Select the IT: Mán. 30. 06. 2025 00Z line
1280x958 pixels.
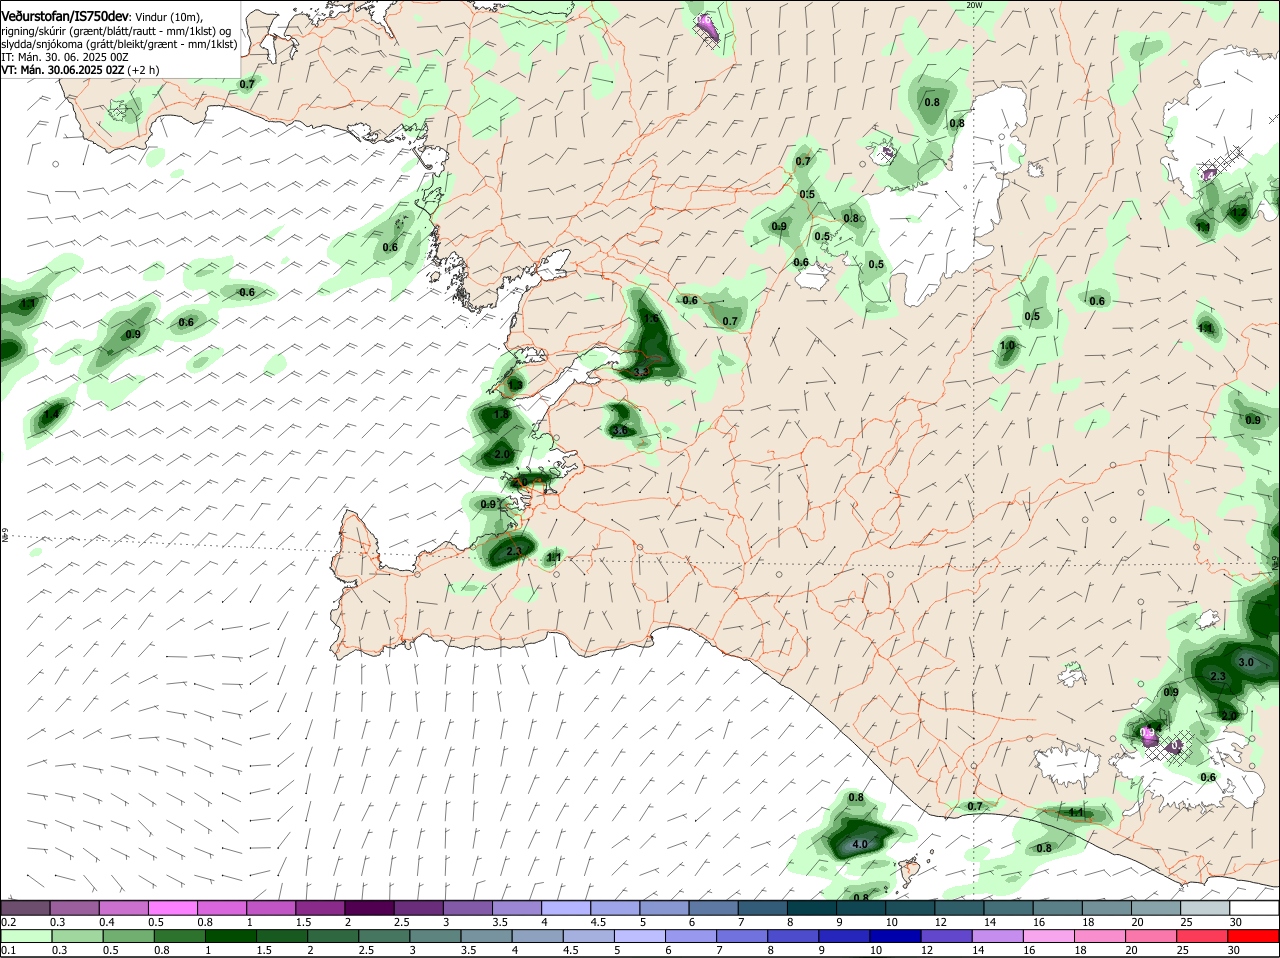[x=64, y=57]
